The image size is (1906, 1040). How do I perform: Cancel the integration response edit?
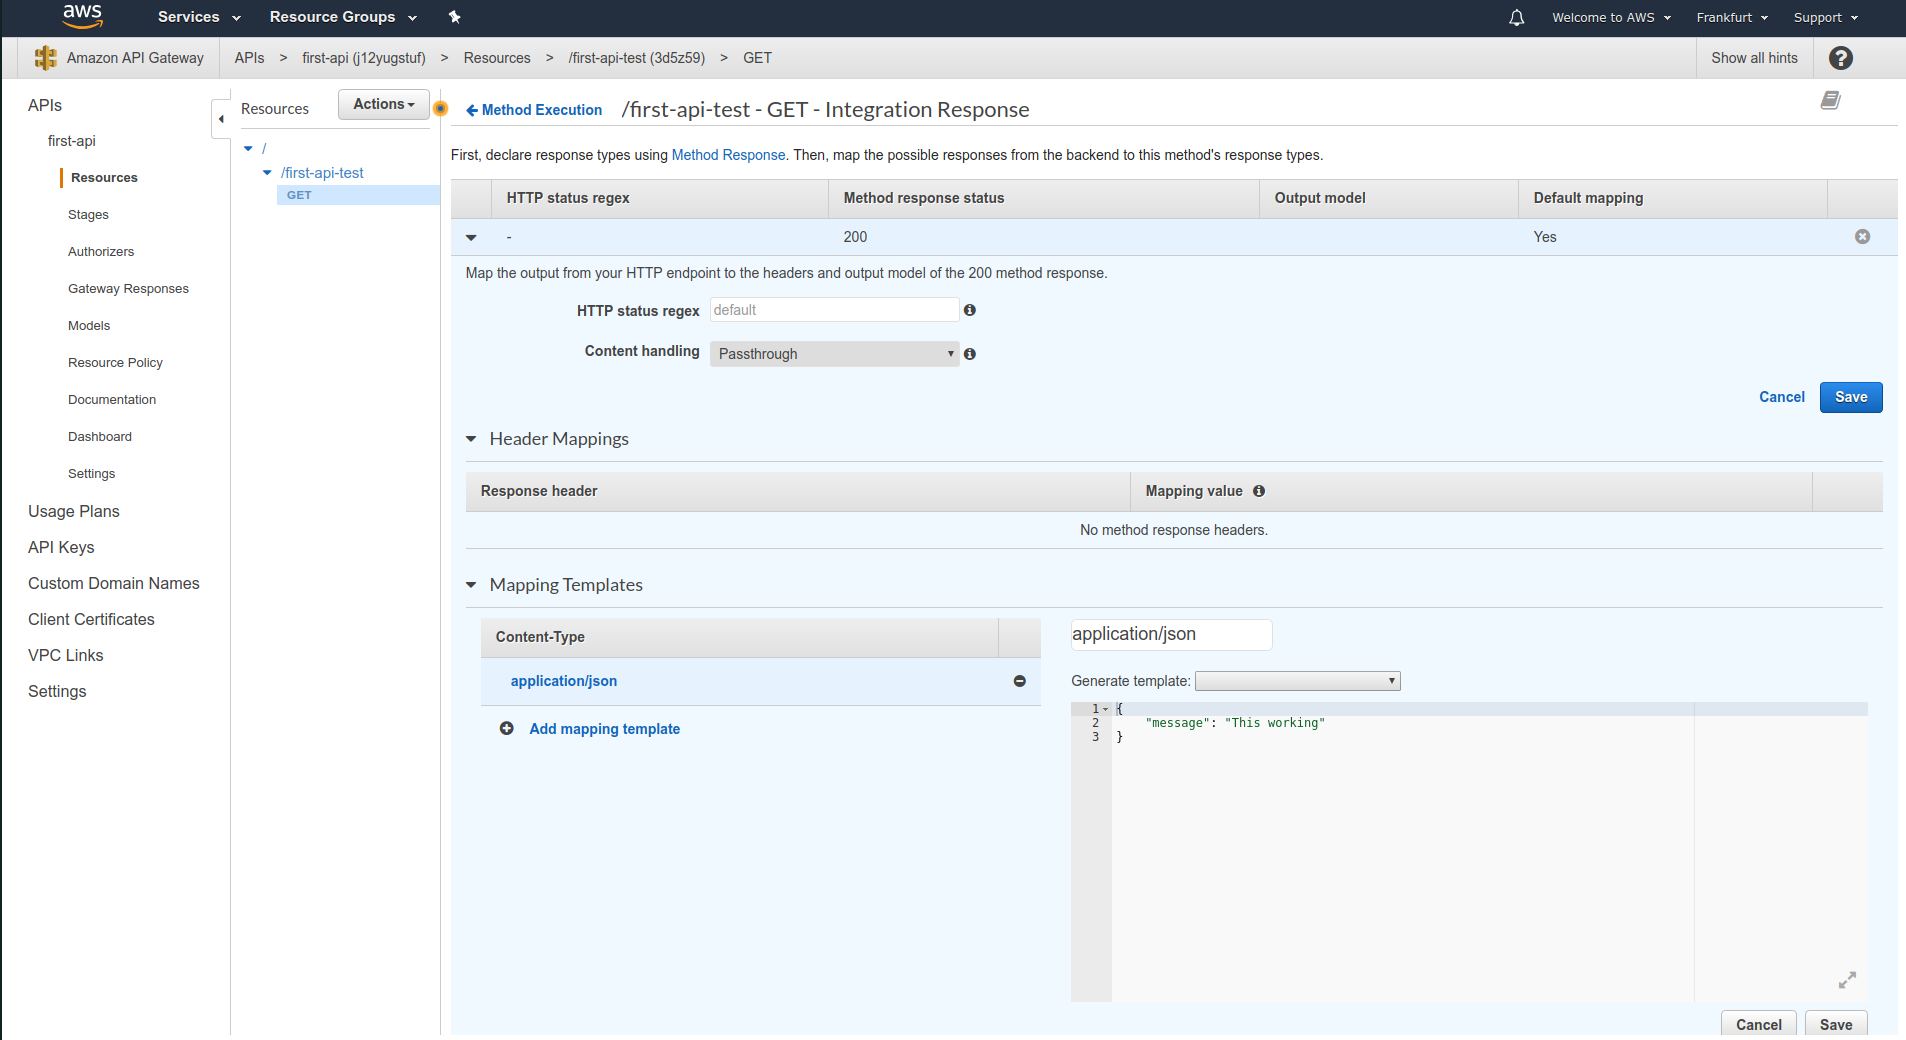pyautogui.click(x=1781, y=397)
